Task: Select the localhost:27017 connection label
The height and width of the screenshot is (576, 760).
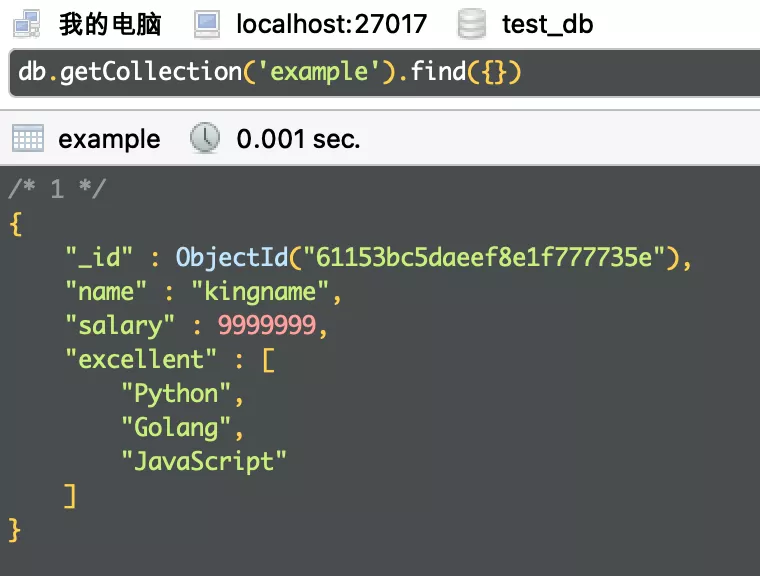Action: 331,23
